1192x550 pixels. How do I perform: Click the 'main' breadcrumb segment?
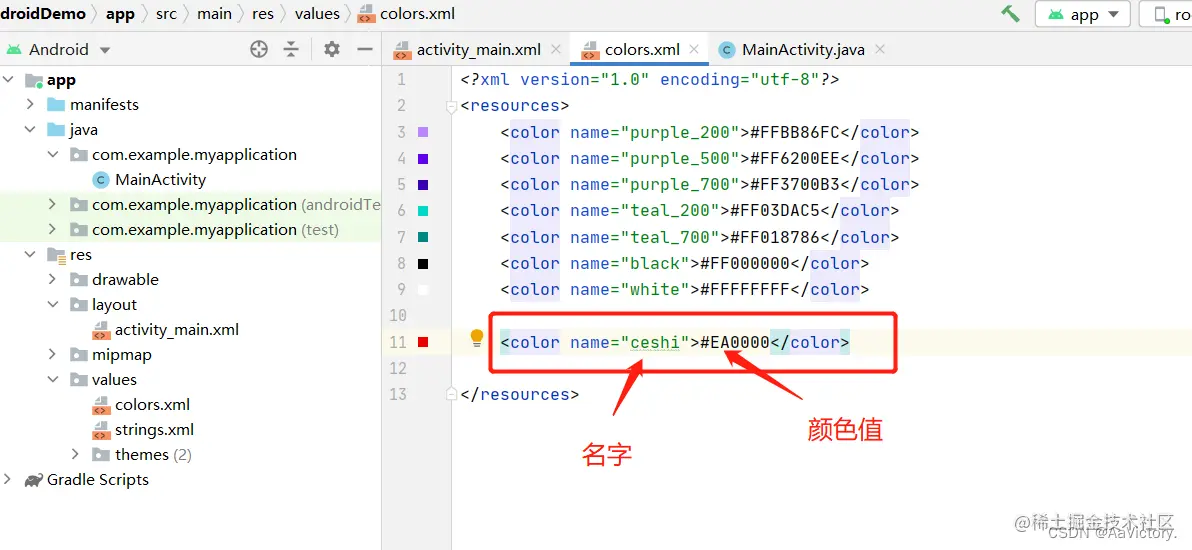(214, 14)
